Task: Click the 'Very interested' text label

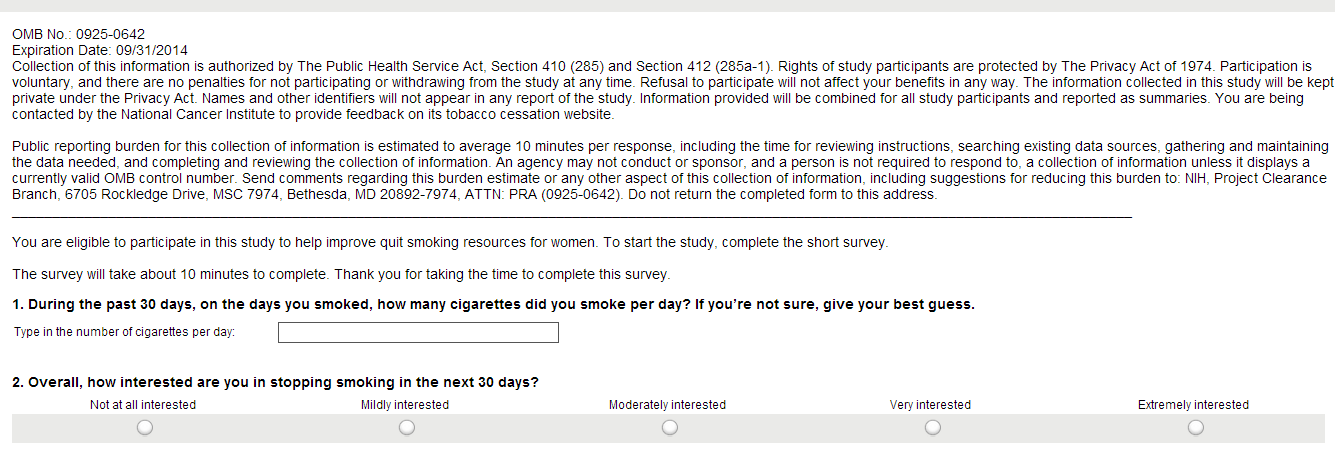Action: 930,405
